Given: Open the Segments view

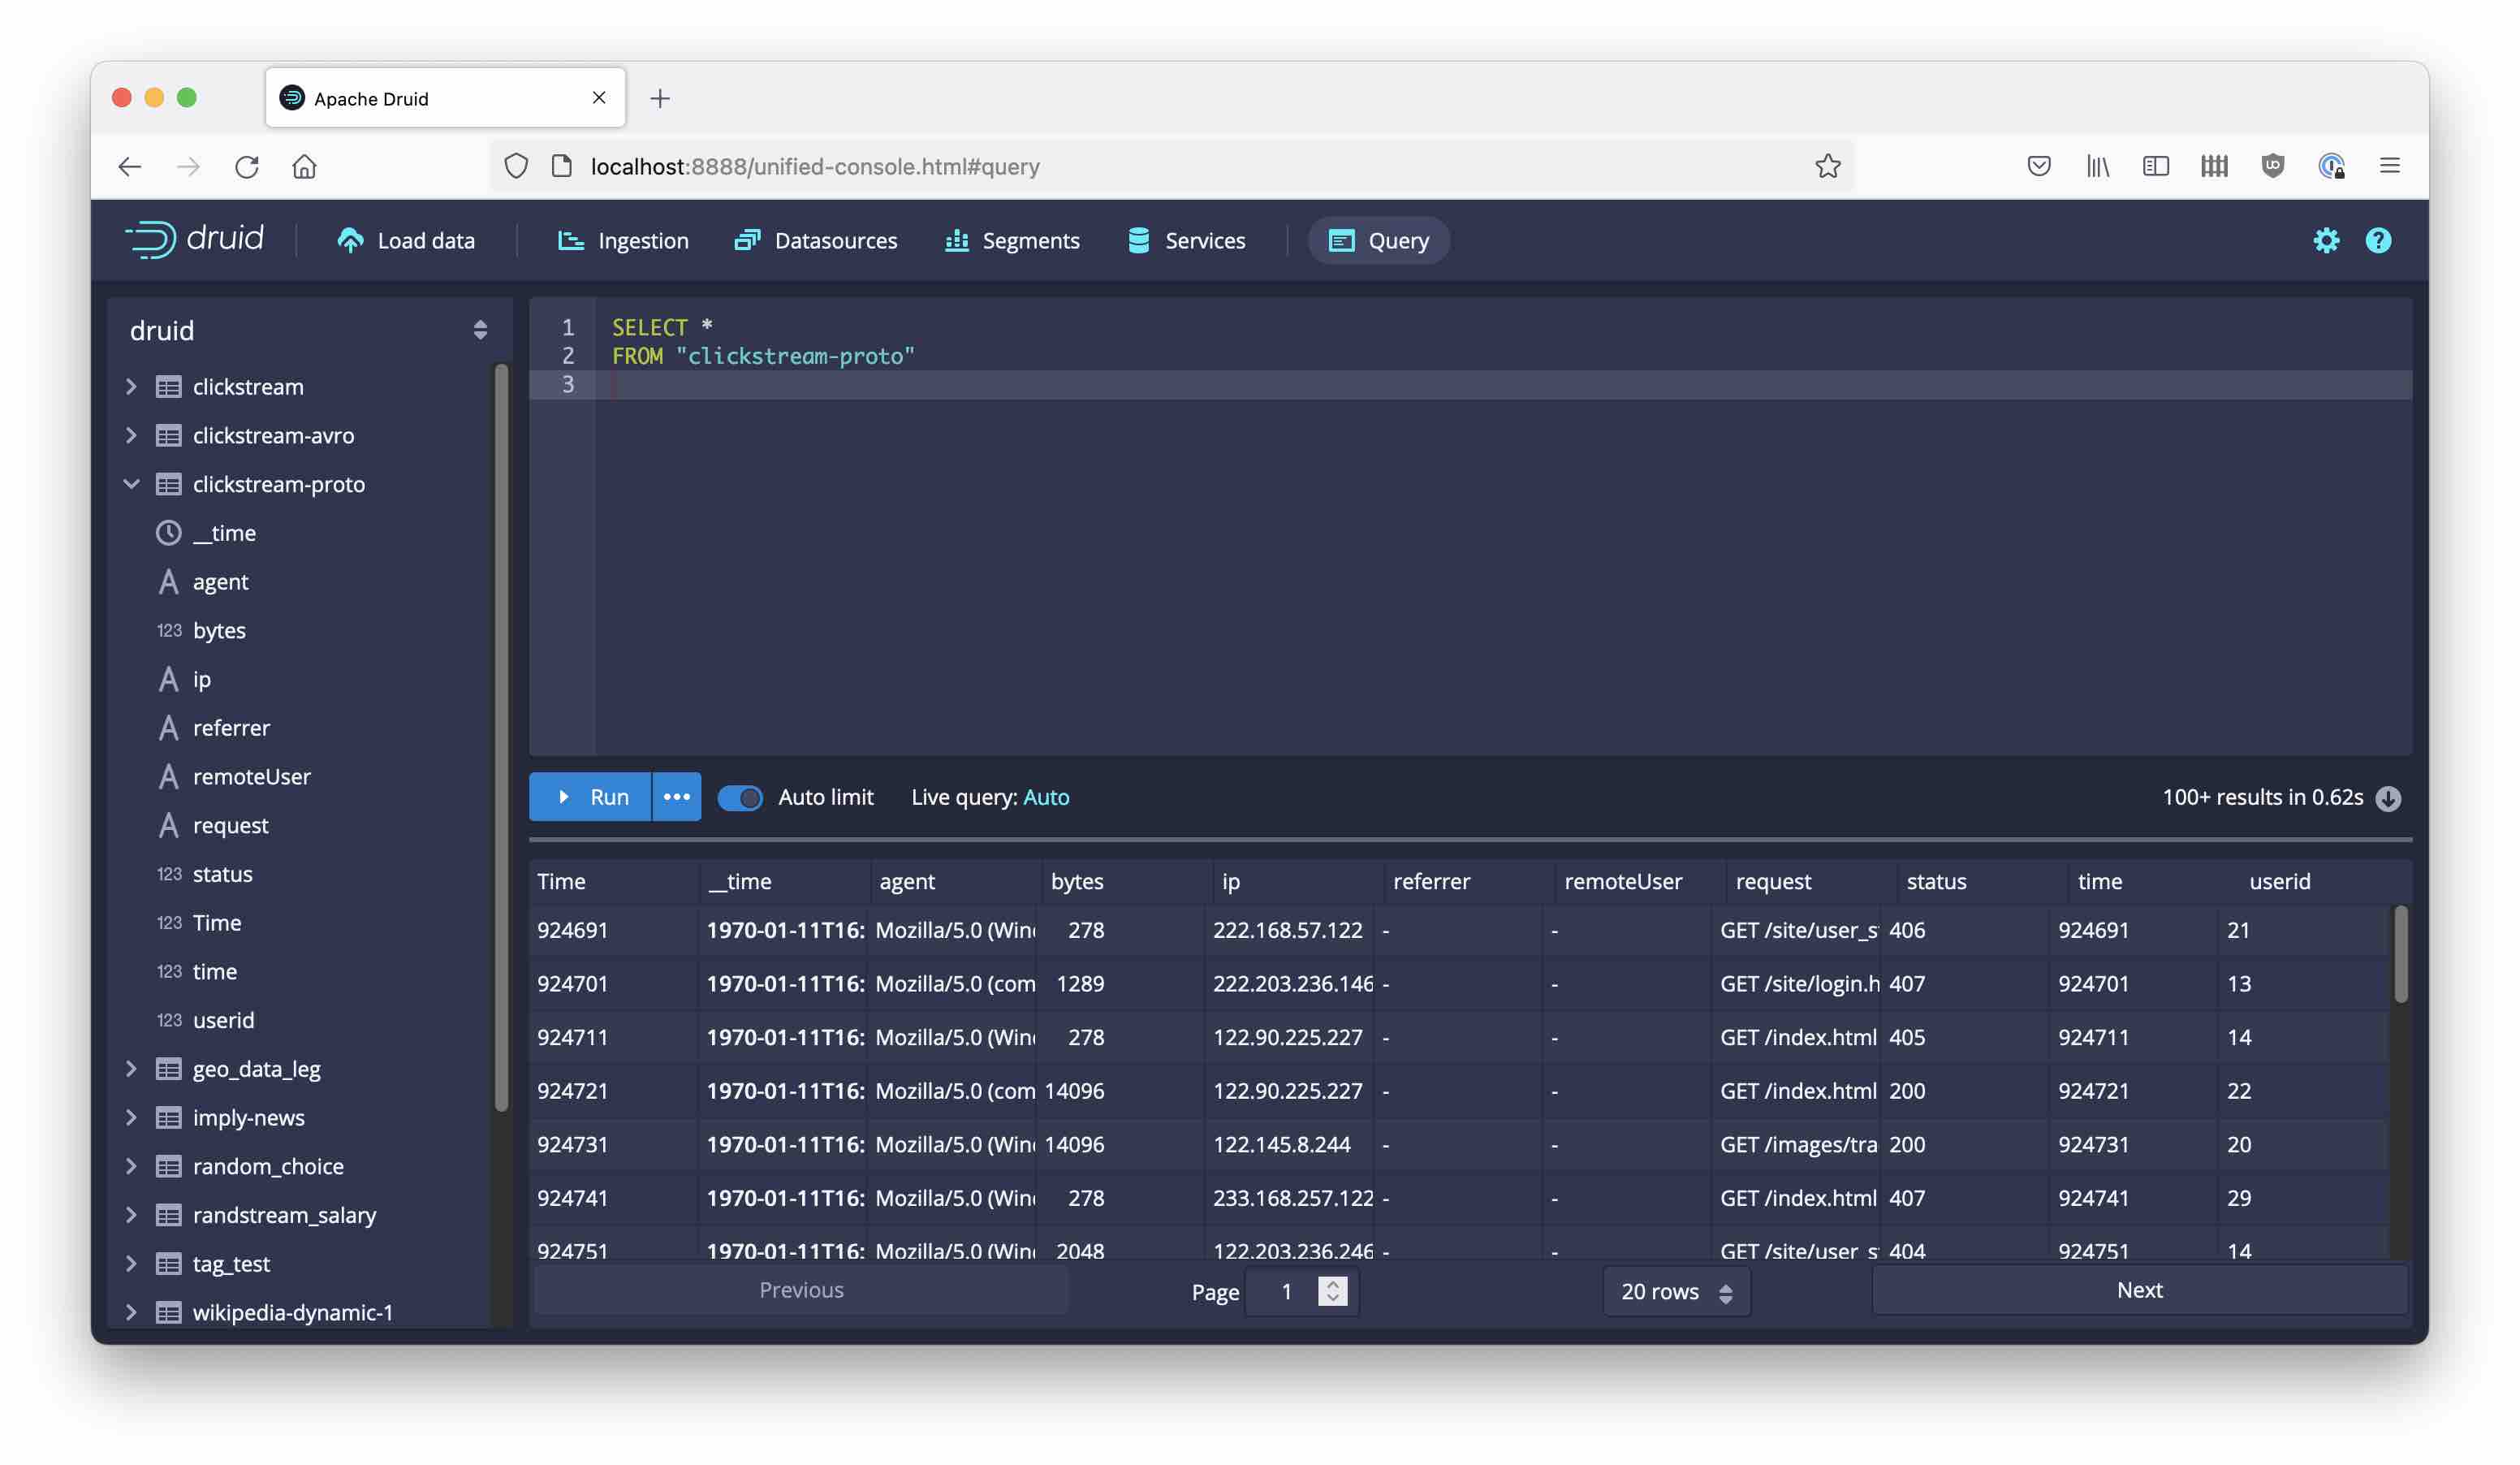Looking at the screenshot, I should [1011, 240].
